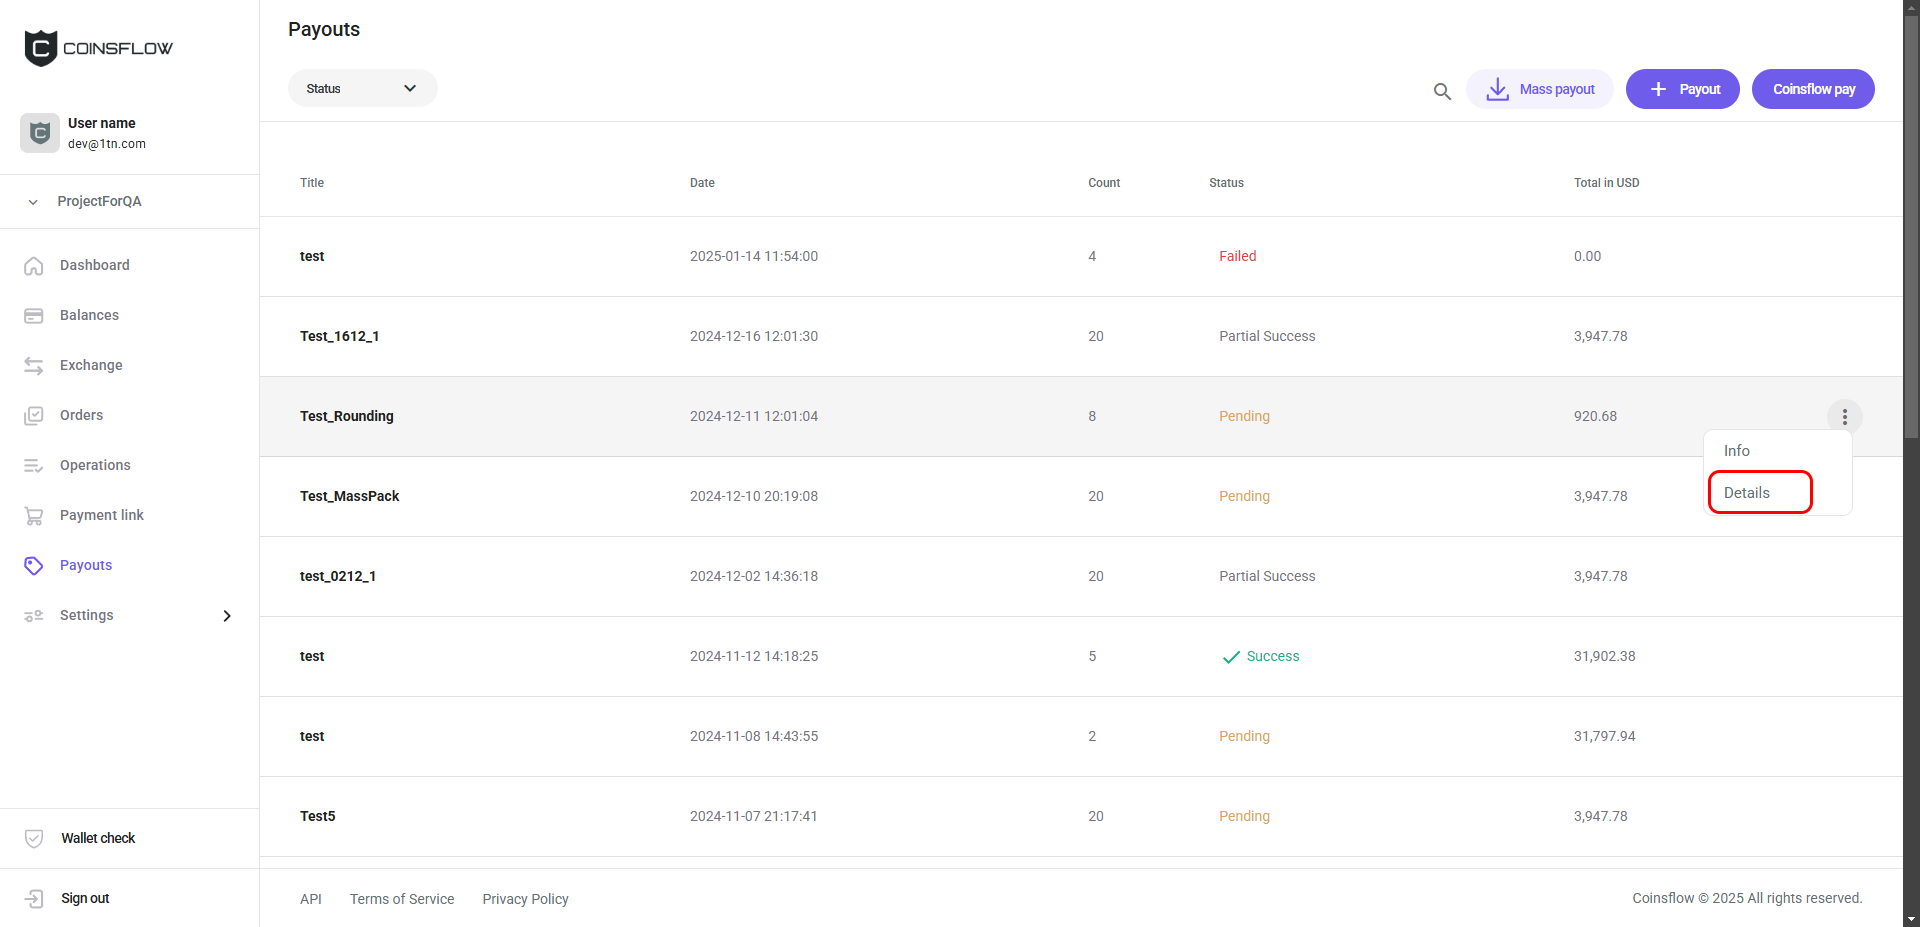Screen dimensions: 1920x927
Task: Open the three-dot menu for Test_Rounding
Action: pyautogui.click(x=1844, y=417)
